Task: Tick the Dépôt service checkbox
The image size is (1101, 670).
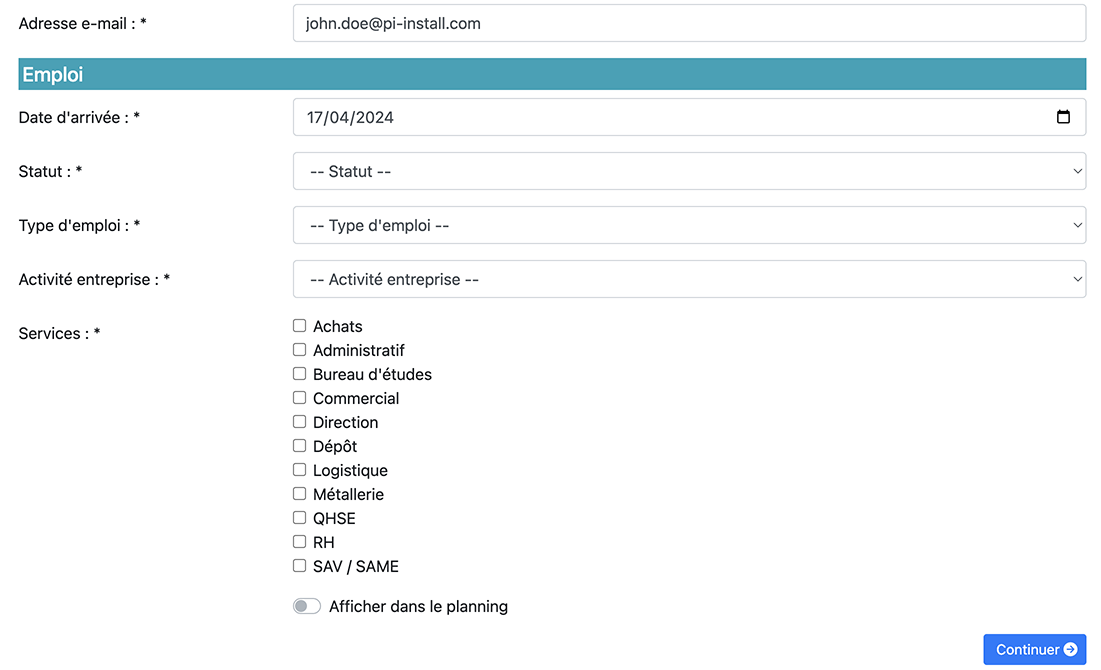Action: point(300,446)
